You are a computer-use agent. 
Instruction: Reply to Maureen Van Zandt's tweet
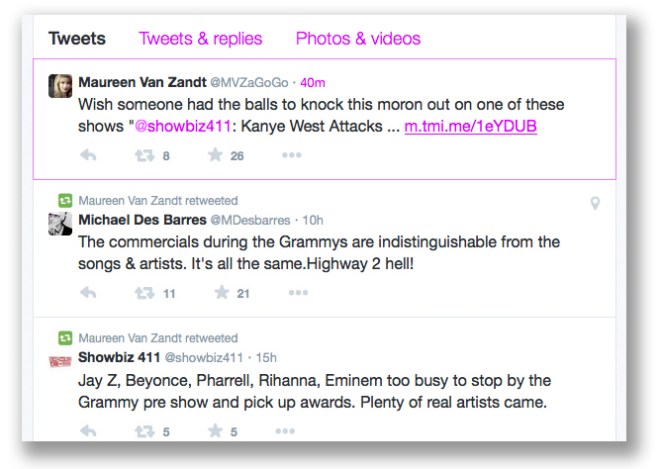click(x=88, y=155)
